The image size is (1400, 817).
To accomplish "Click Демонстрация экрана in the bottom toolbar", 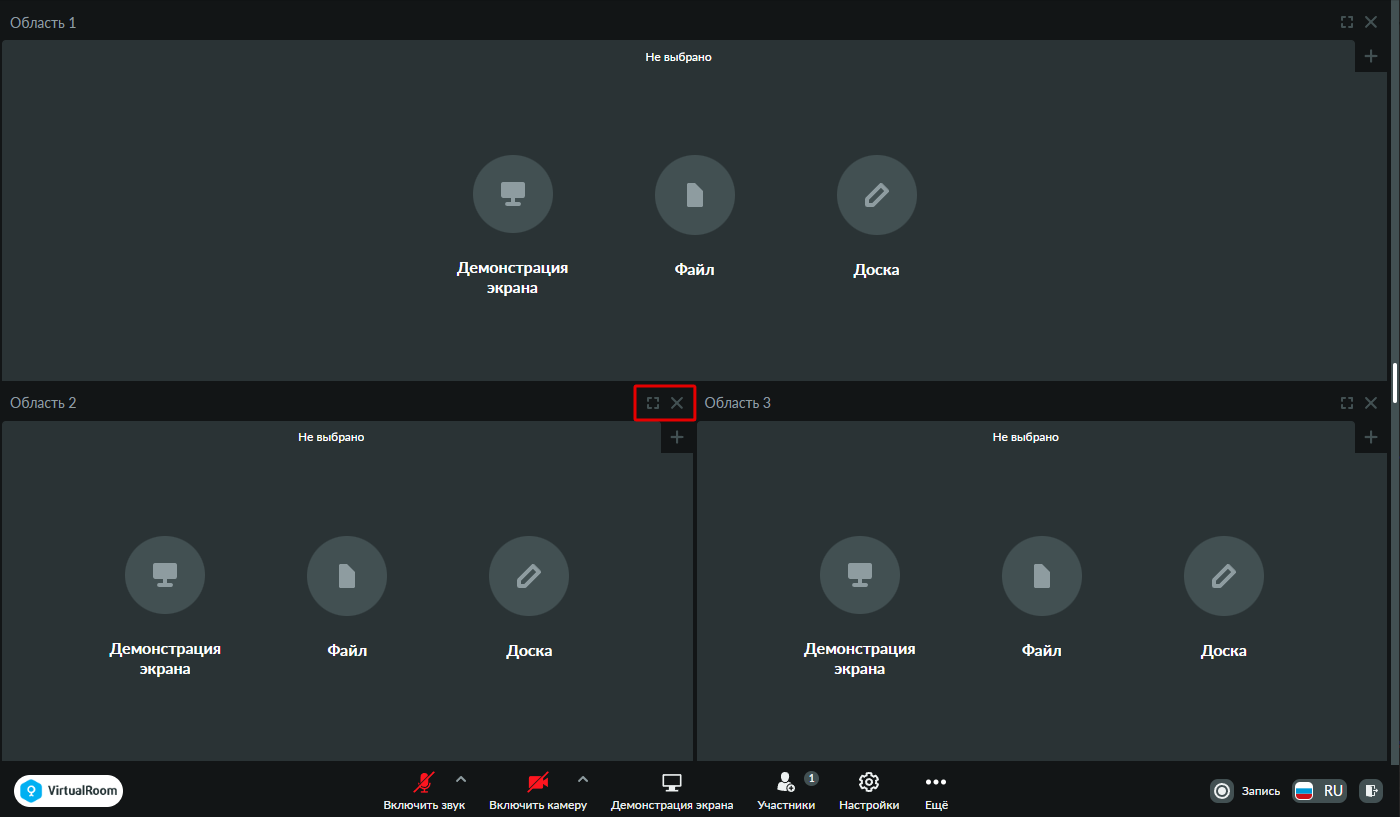I will 672,791.
